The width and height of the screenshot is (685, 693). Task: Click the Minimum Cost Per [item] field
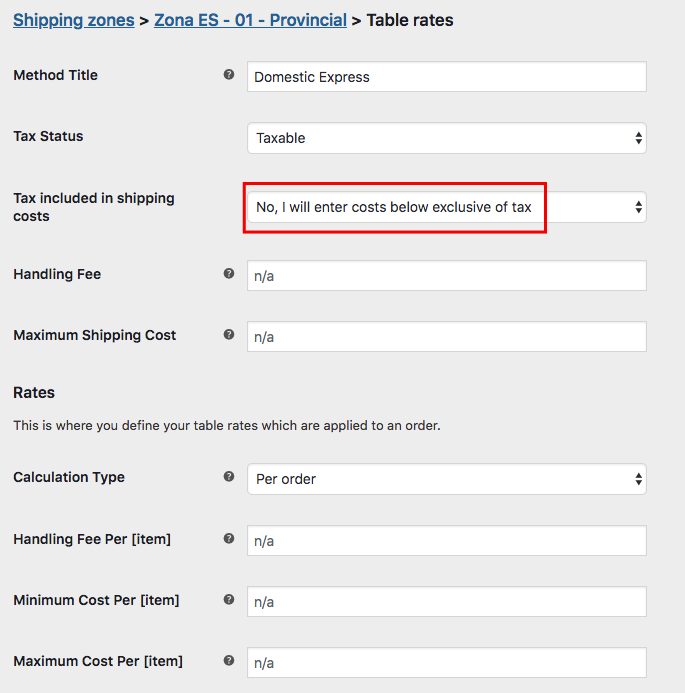446,602
